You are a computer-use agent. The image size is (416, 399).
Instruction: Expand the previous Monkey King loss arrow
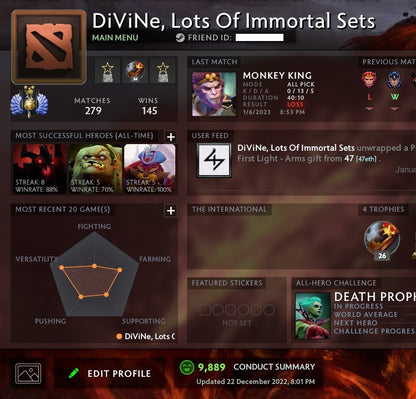[369, 109]
